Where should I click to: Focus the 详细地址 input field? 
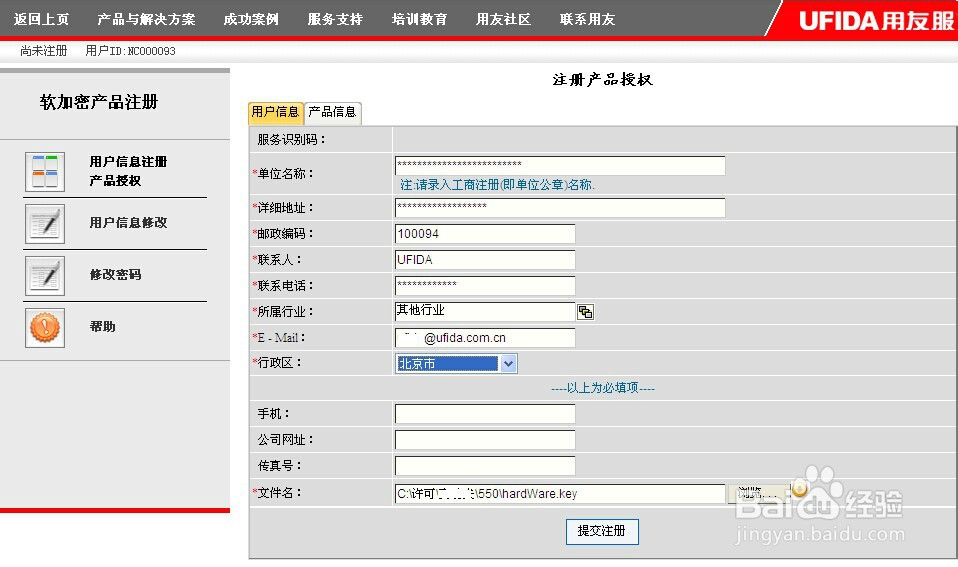click(560, 208)
